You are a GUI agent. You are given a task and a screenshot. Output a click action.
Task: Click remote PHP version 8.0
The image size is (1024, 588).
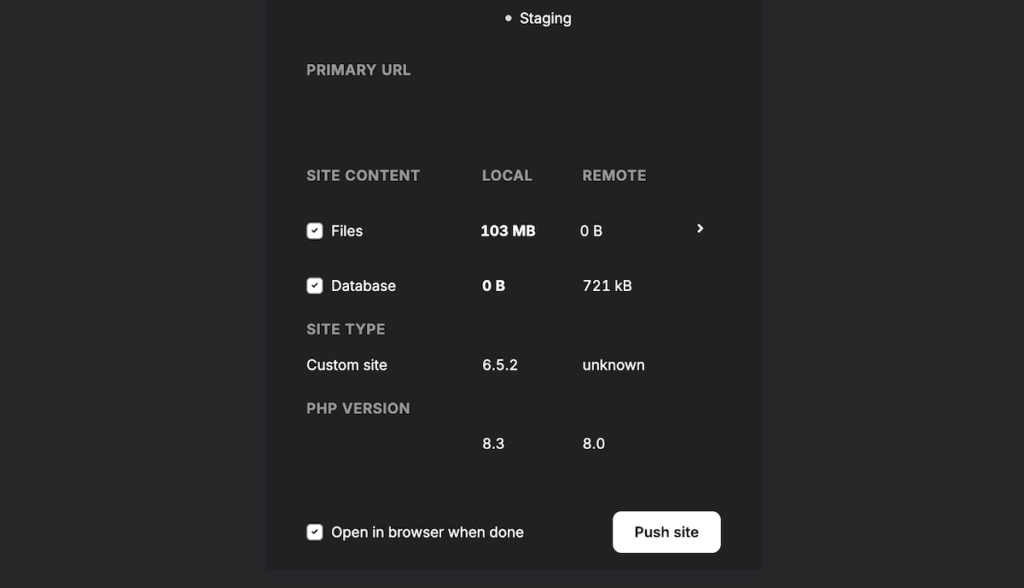pos(593,443)
